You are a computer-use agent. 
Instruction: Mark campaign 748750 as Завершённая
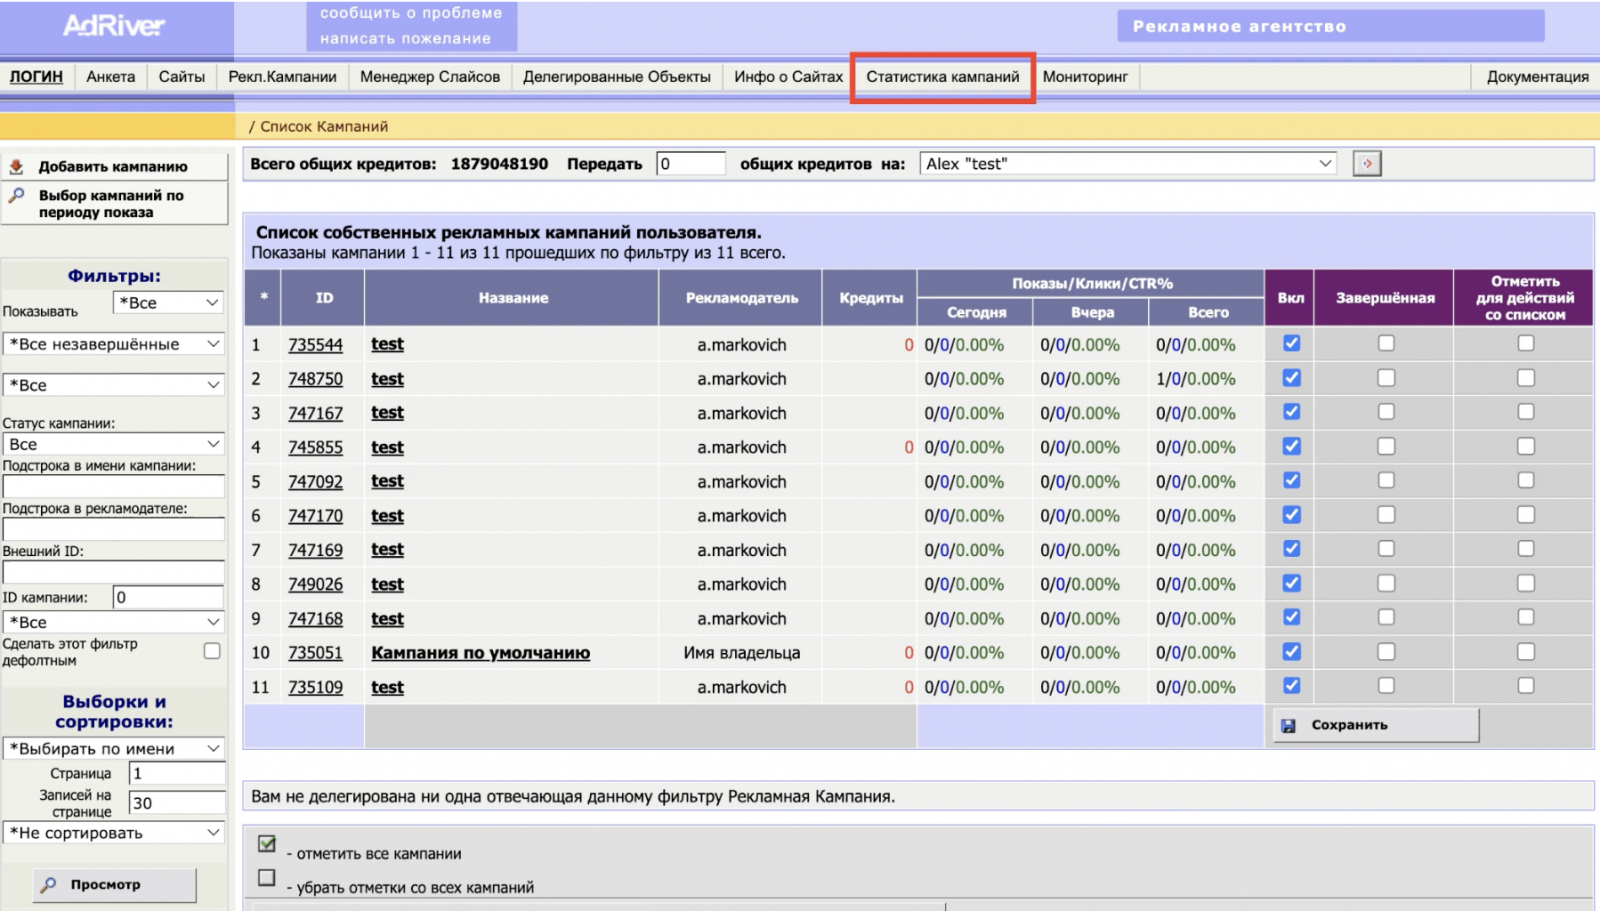pos(1386,378)
